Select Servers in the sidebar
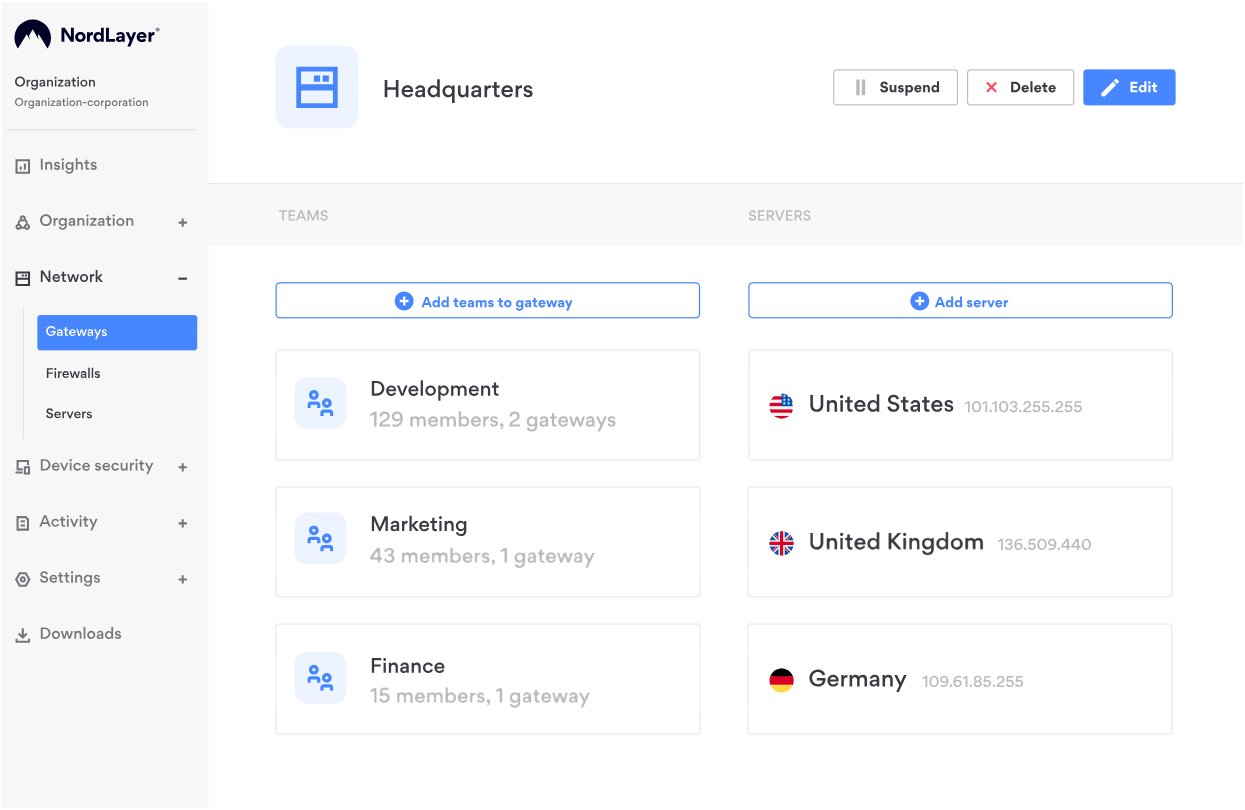Image resolution: width=1245 pixels, height=810 pixels. pos(68,413)
